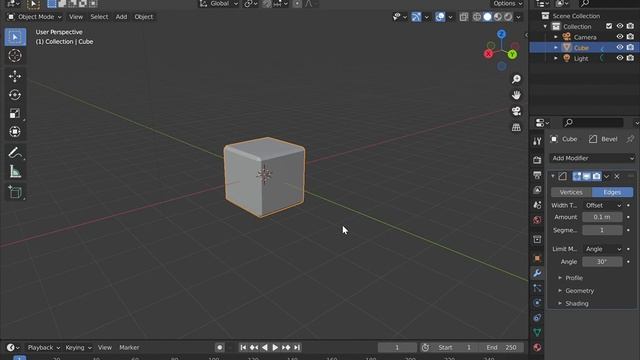640x360 pixels.
Task: Open the Render properties tab
Action: [537, 160]
